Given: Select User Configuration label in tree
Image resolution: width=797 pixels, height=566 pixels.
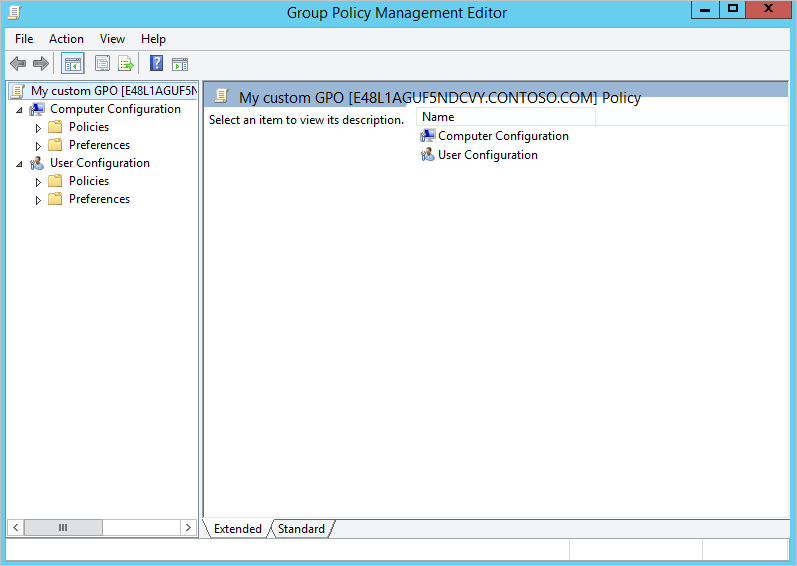Looking at the screenshot, I should click(x=100, y=163).
